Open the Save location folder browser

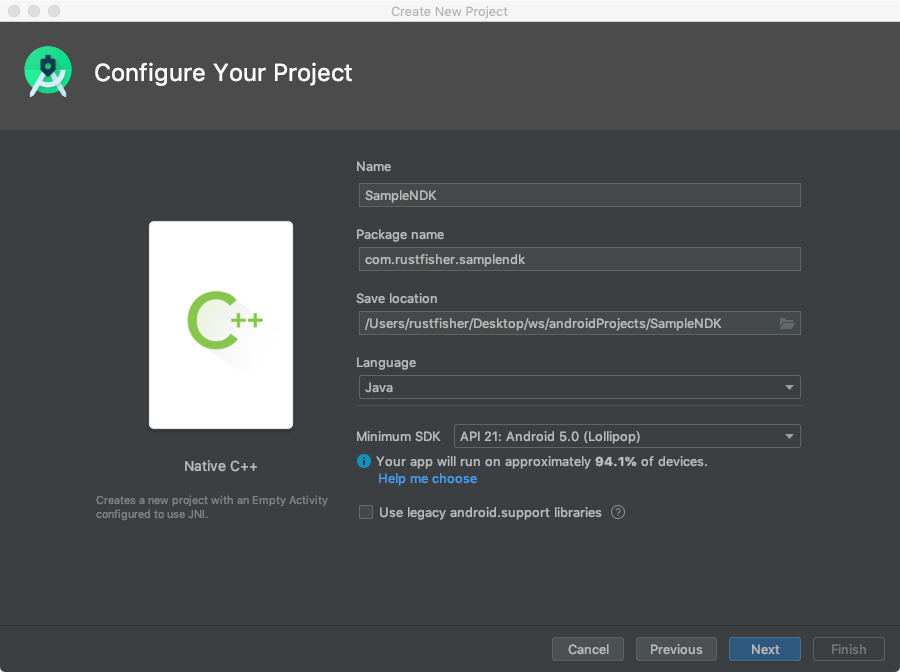(786, 323)
